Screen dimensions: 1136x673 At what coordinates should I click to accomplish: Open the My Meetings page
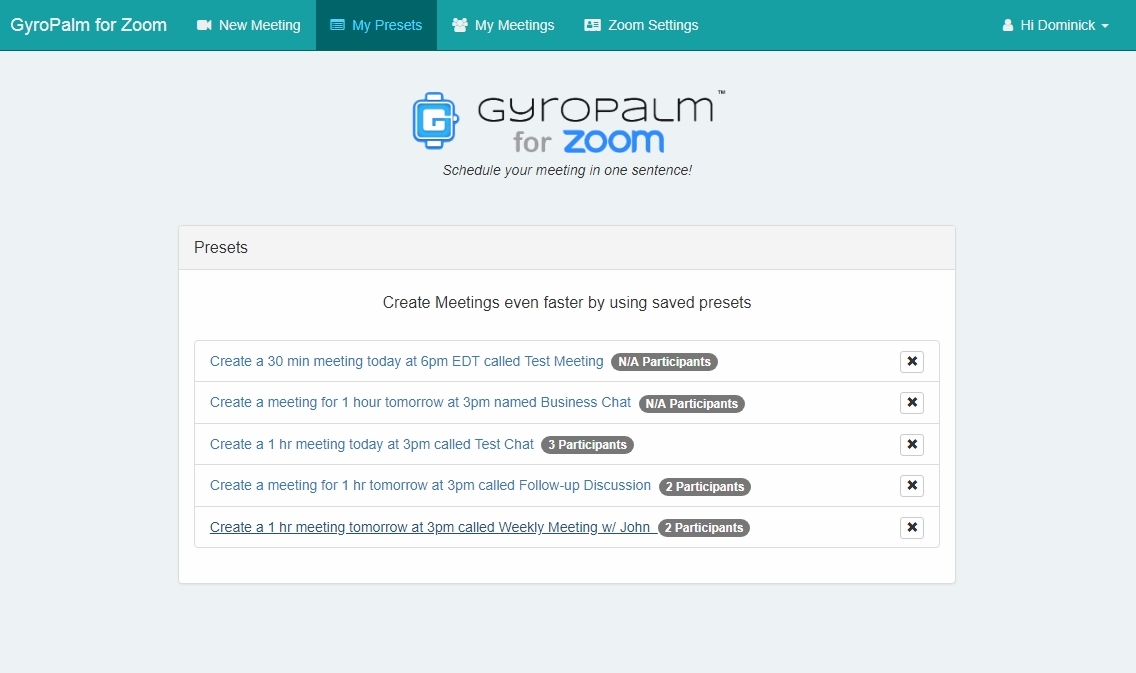(503, 25)
